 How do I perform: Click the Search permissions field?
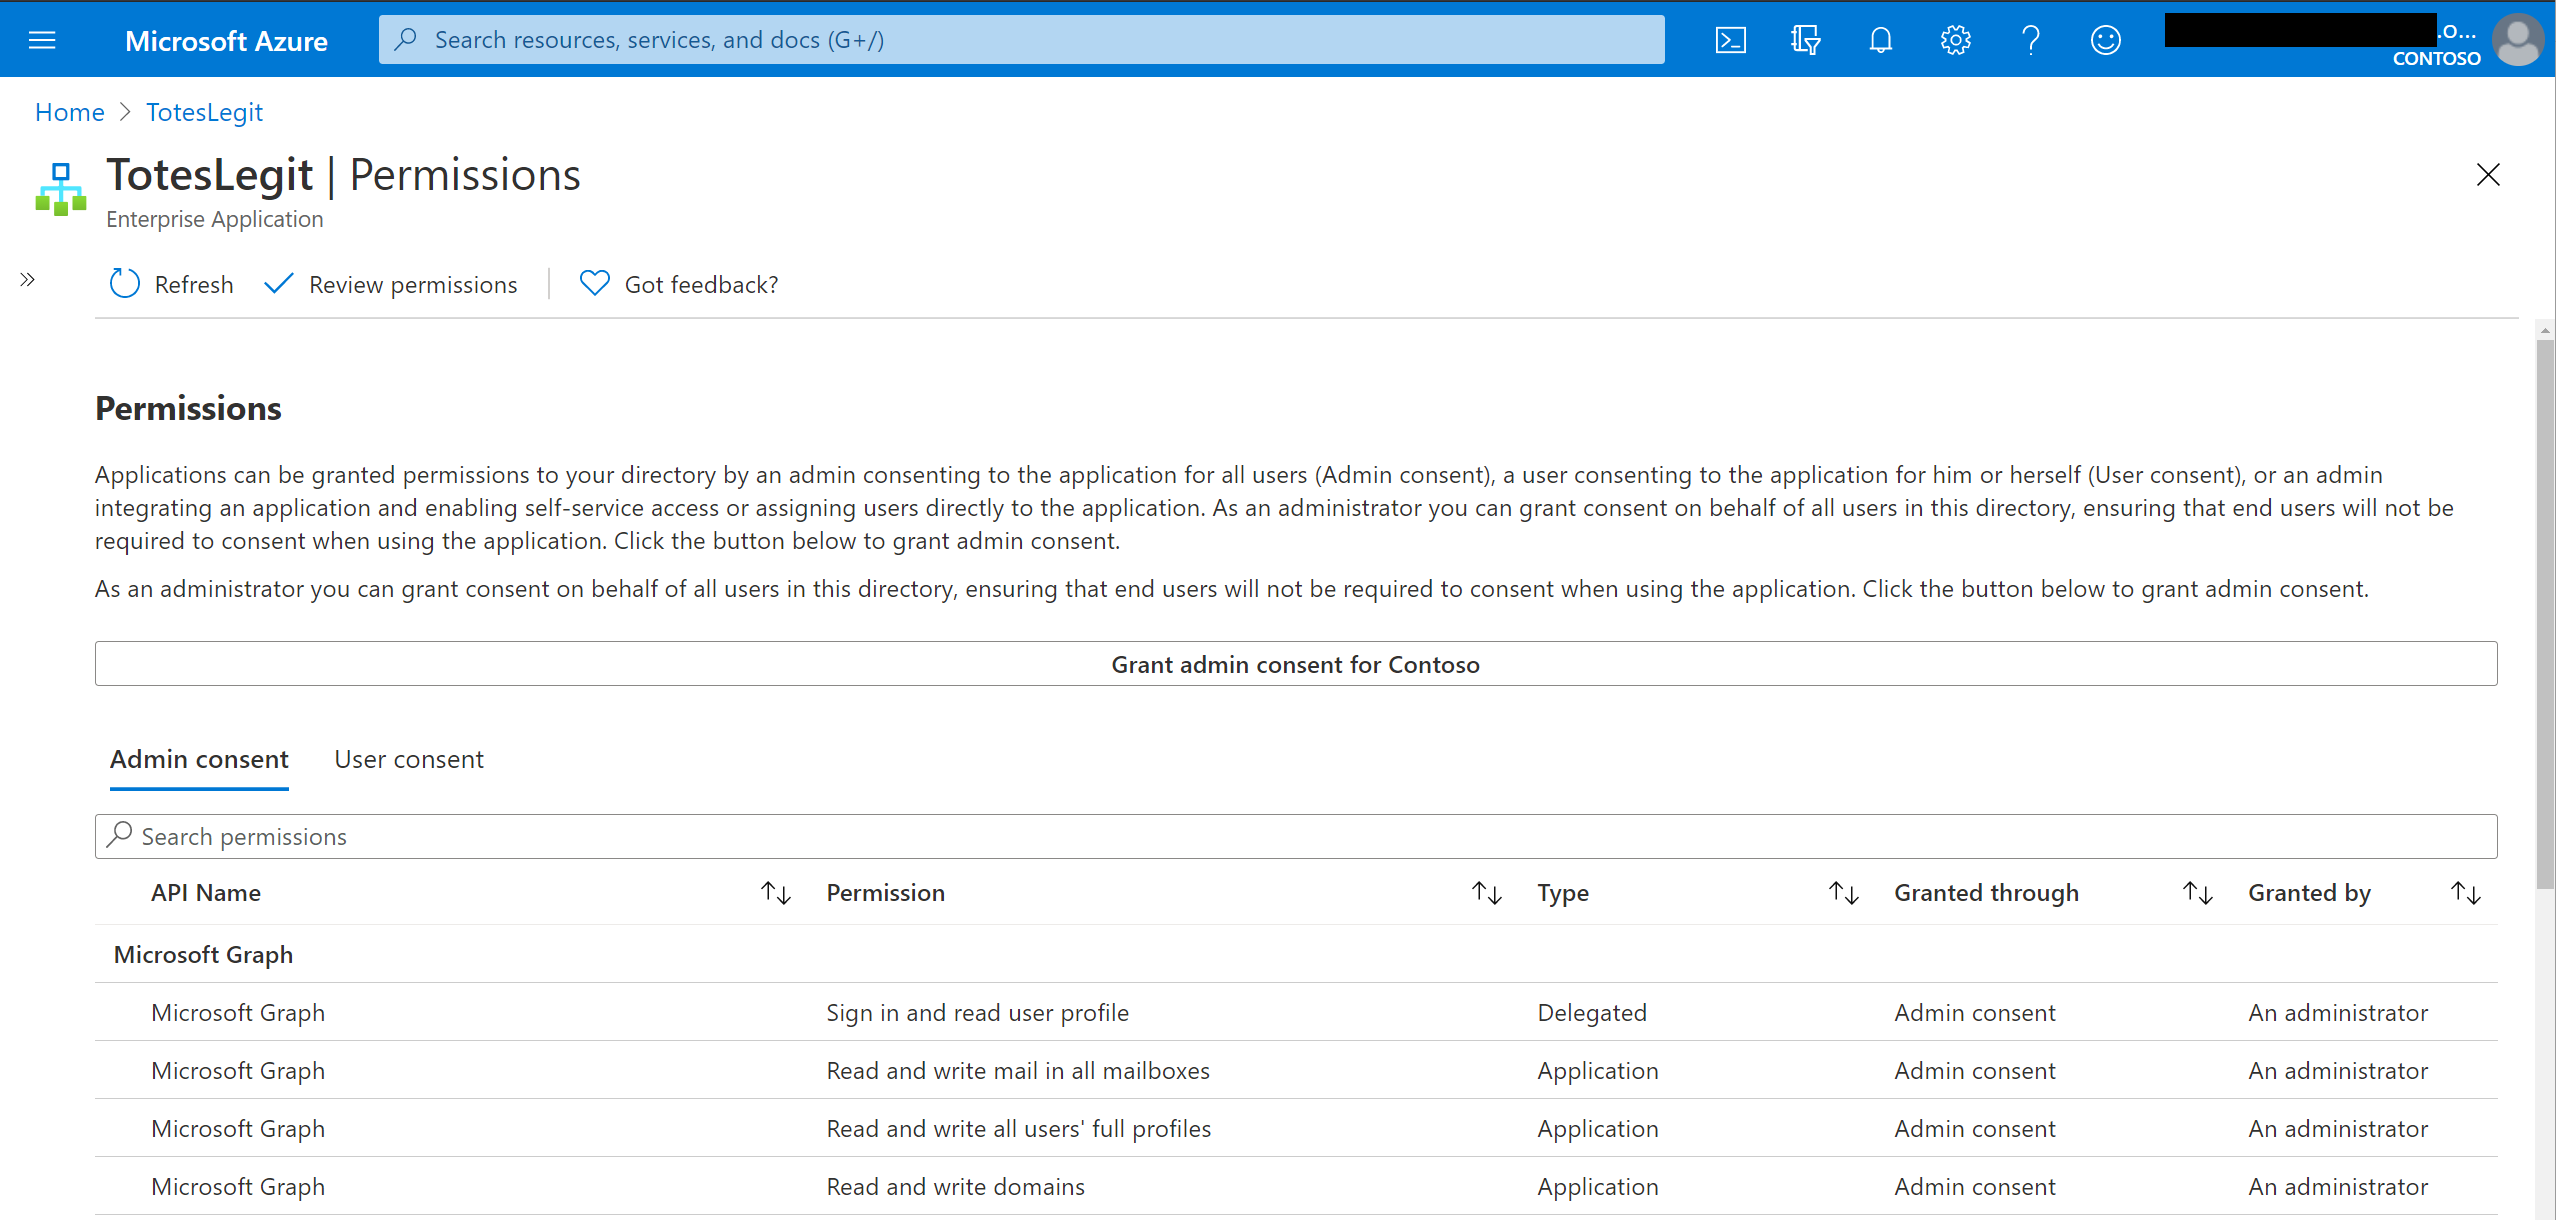click(1295, 836)
